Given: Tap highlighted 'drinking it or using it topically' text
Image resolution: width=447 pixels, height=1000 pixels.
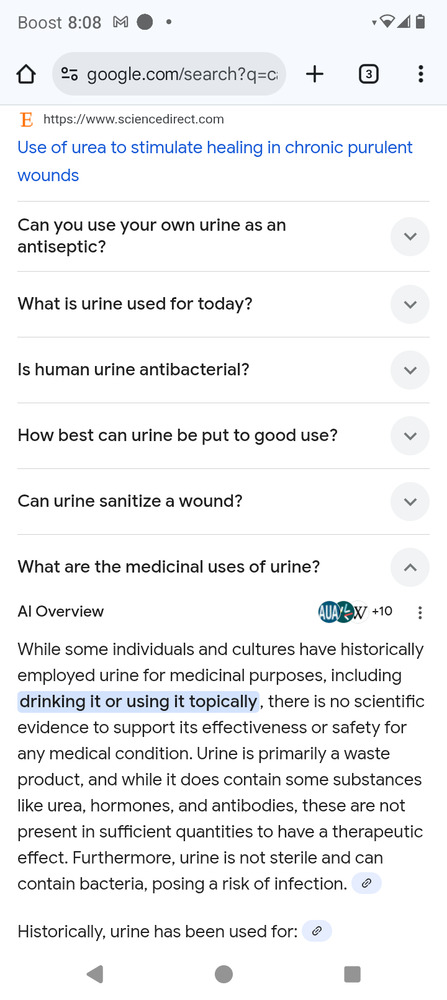Looking at the screenshot, I should pyautogui.click(x=138, y=702).
